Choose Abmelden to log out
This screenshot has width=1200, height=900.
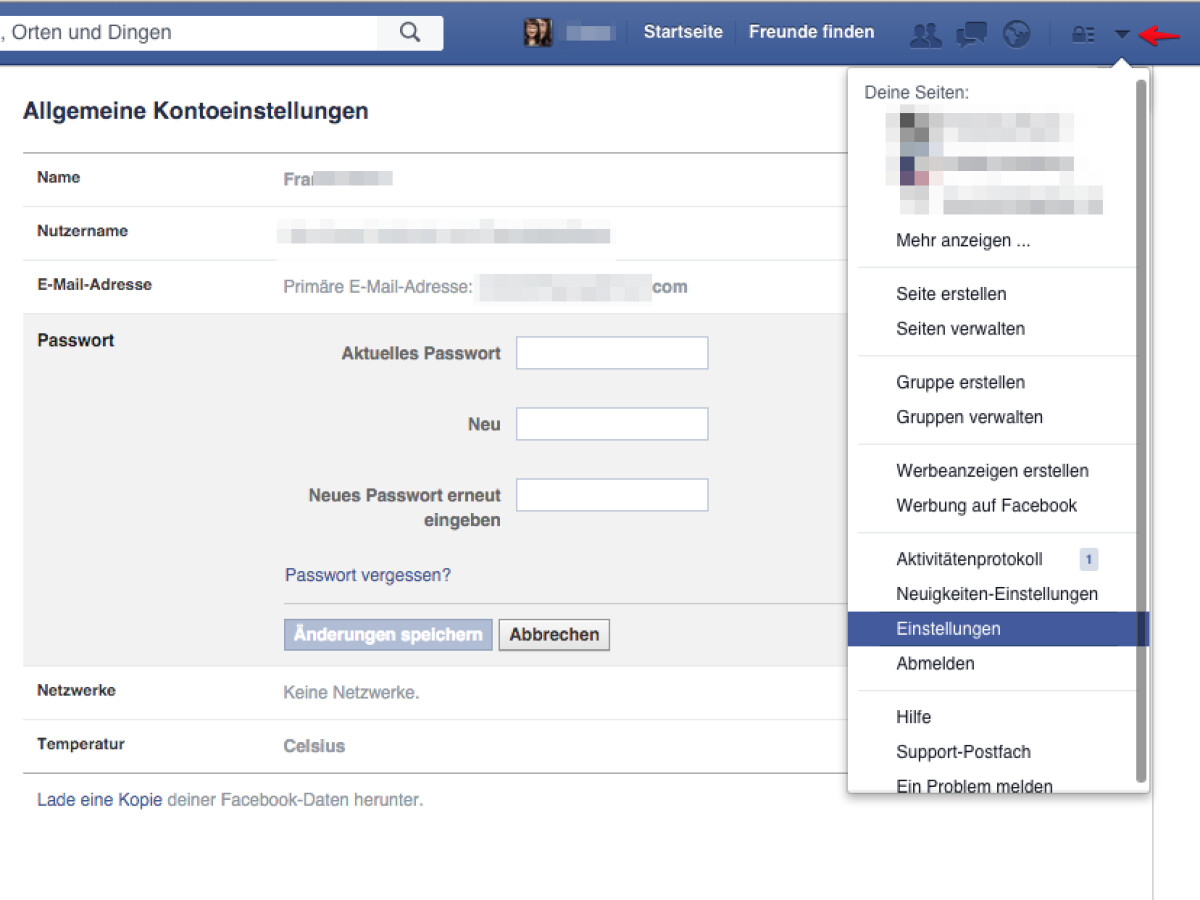[935, 664]
